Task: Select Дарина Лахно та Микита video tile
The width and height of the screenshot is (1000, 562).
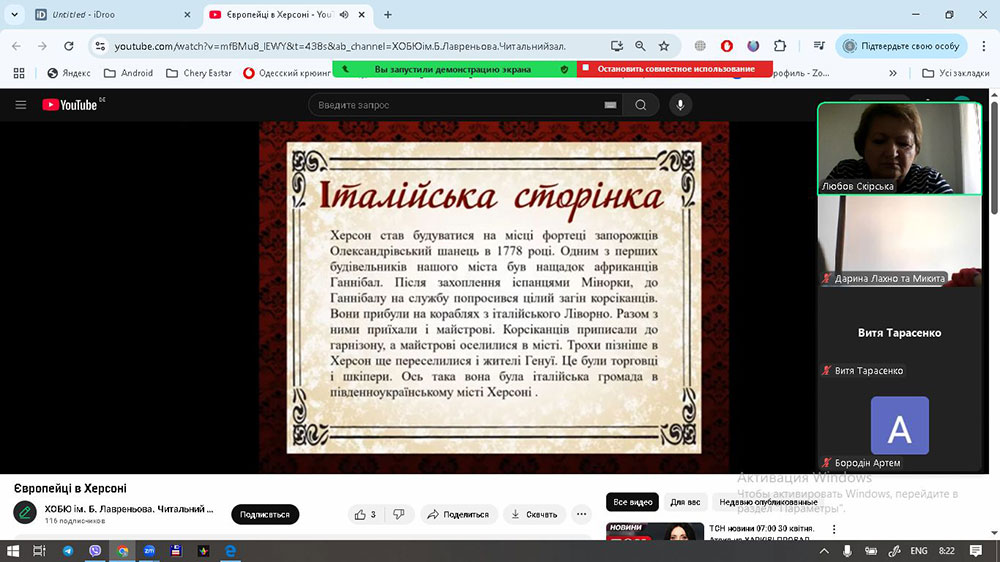Action: (899, 240)
